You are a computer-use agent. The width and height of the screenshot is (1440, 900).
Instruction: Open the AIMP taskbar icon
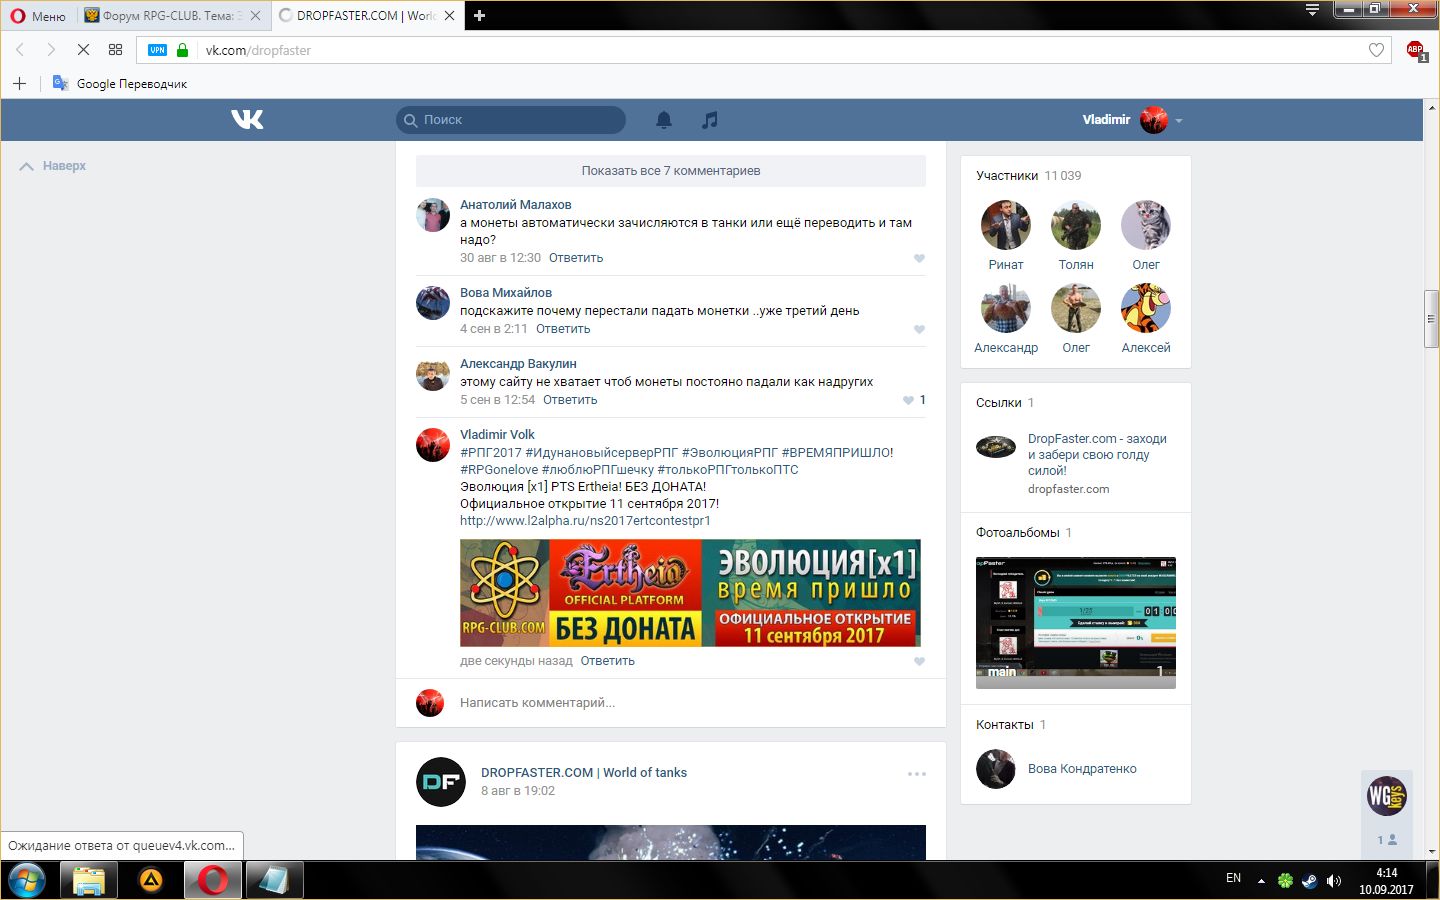(x=151, y=880)
